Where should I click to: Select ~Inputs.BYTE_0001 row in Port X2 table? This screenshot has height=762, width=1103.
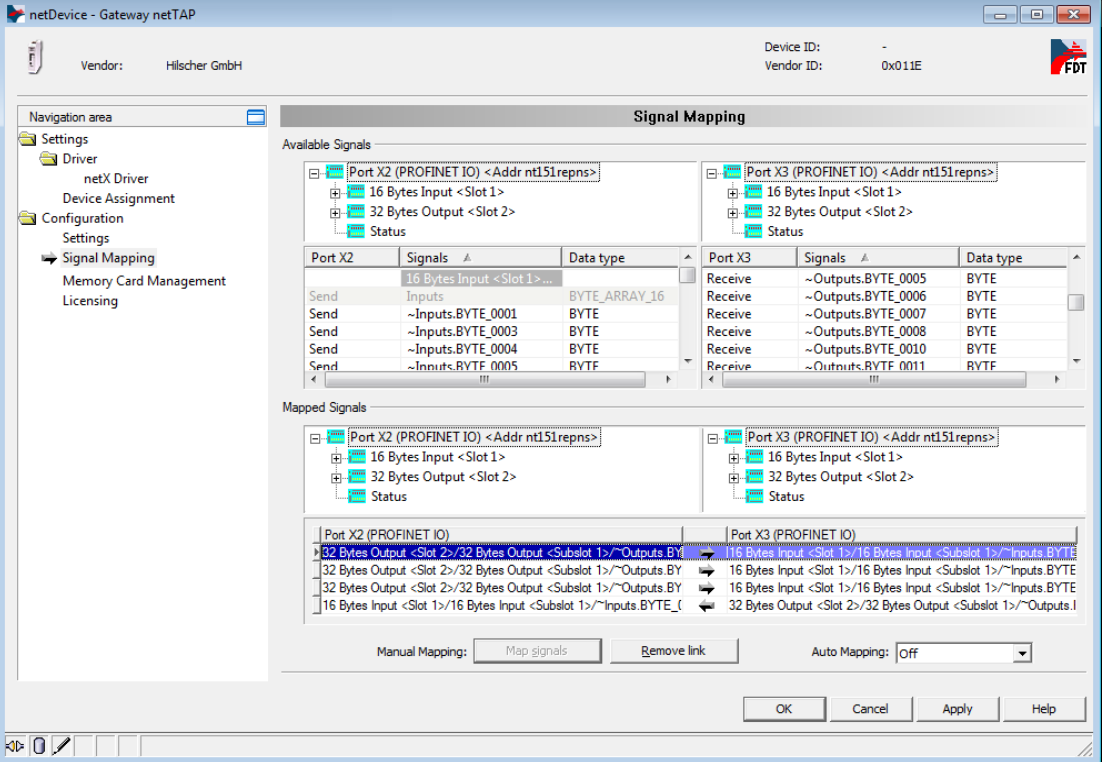click(x=492, y=314)
